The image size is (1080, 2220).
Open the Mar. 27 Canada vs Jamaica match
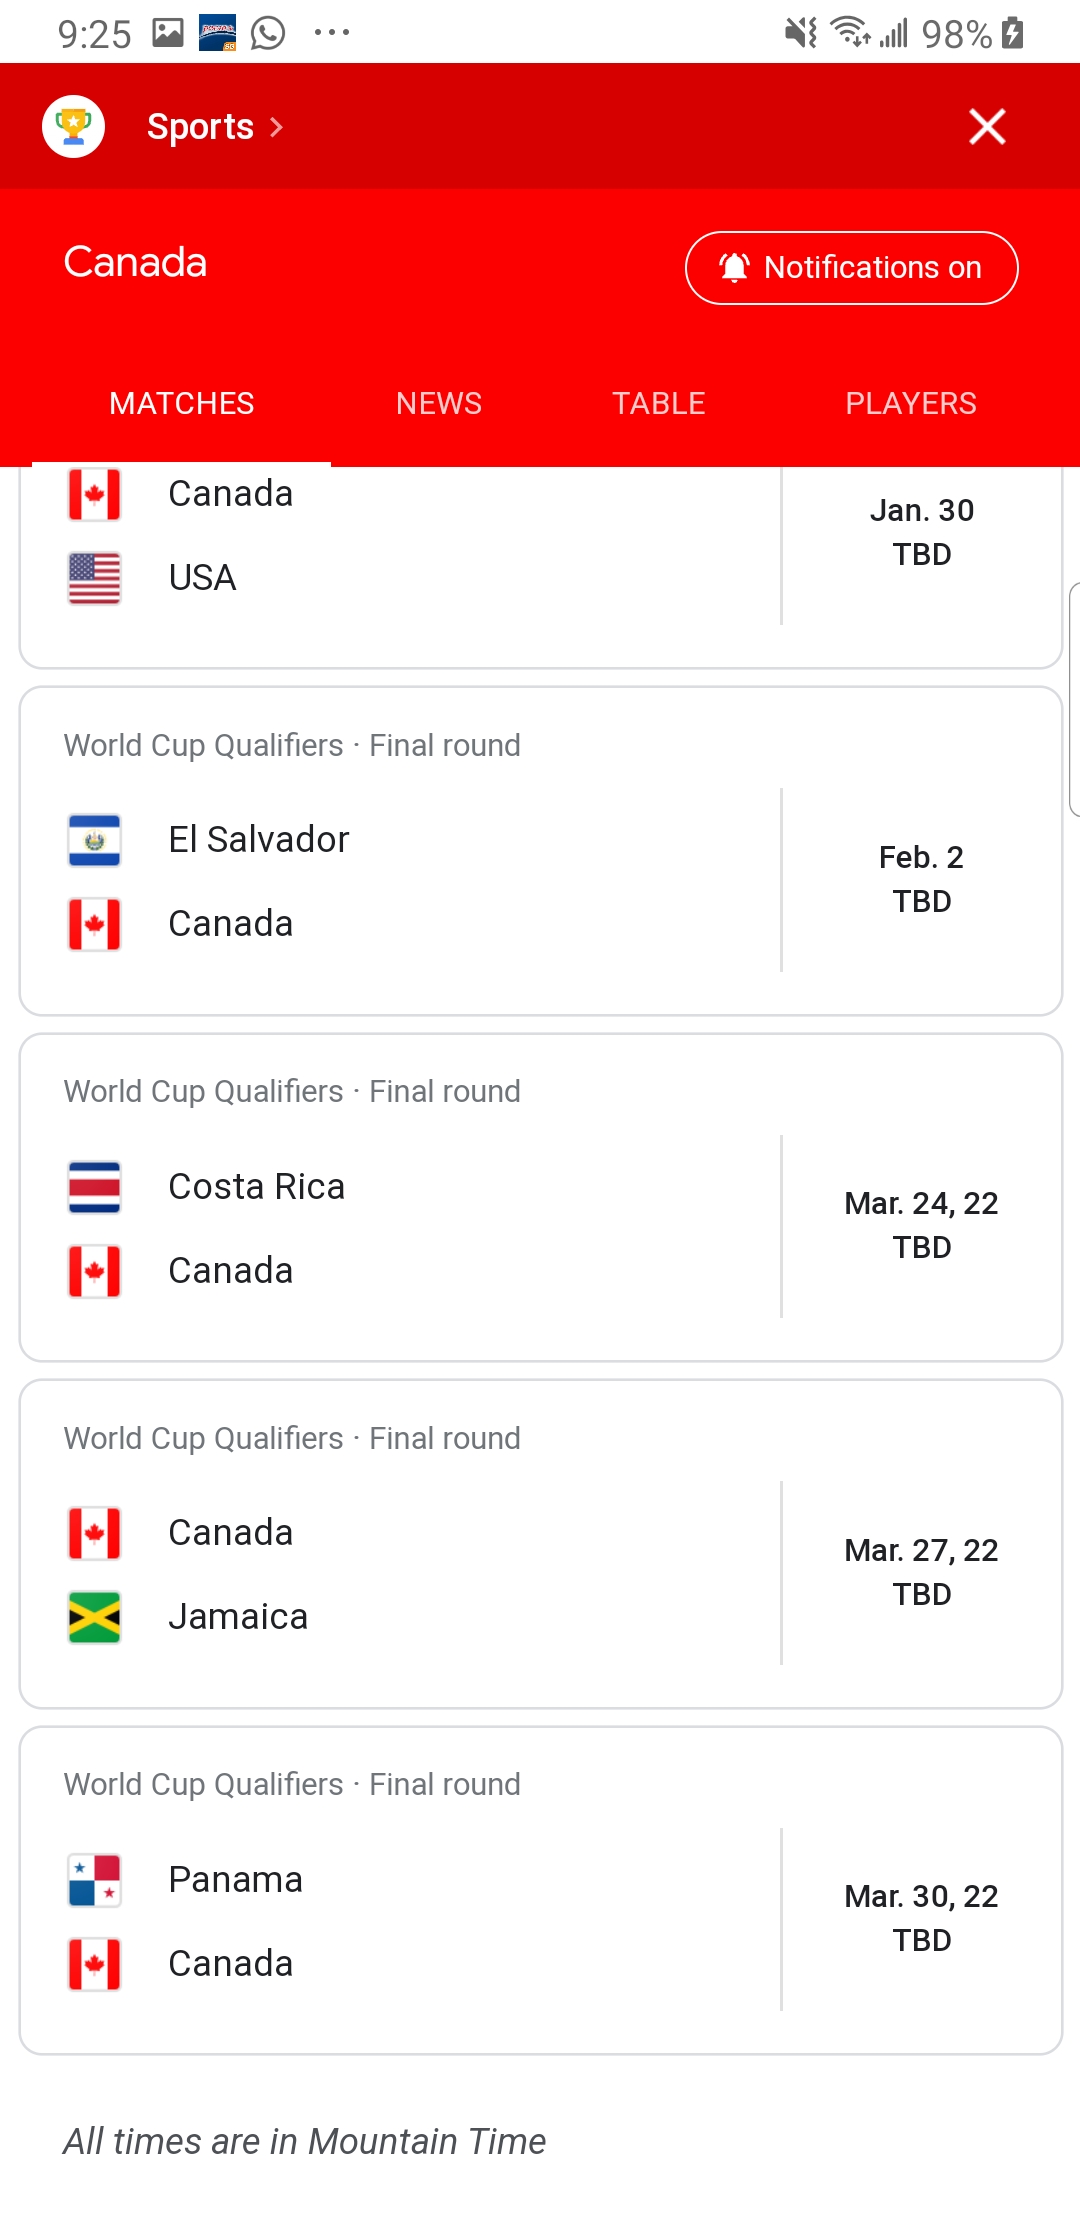pyautogui.click(x=541, y=1544)
